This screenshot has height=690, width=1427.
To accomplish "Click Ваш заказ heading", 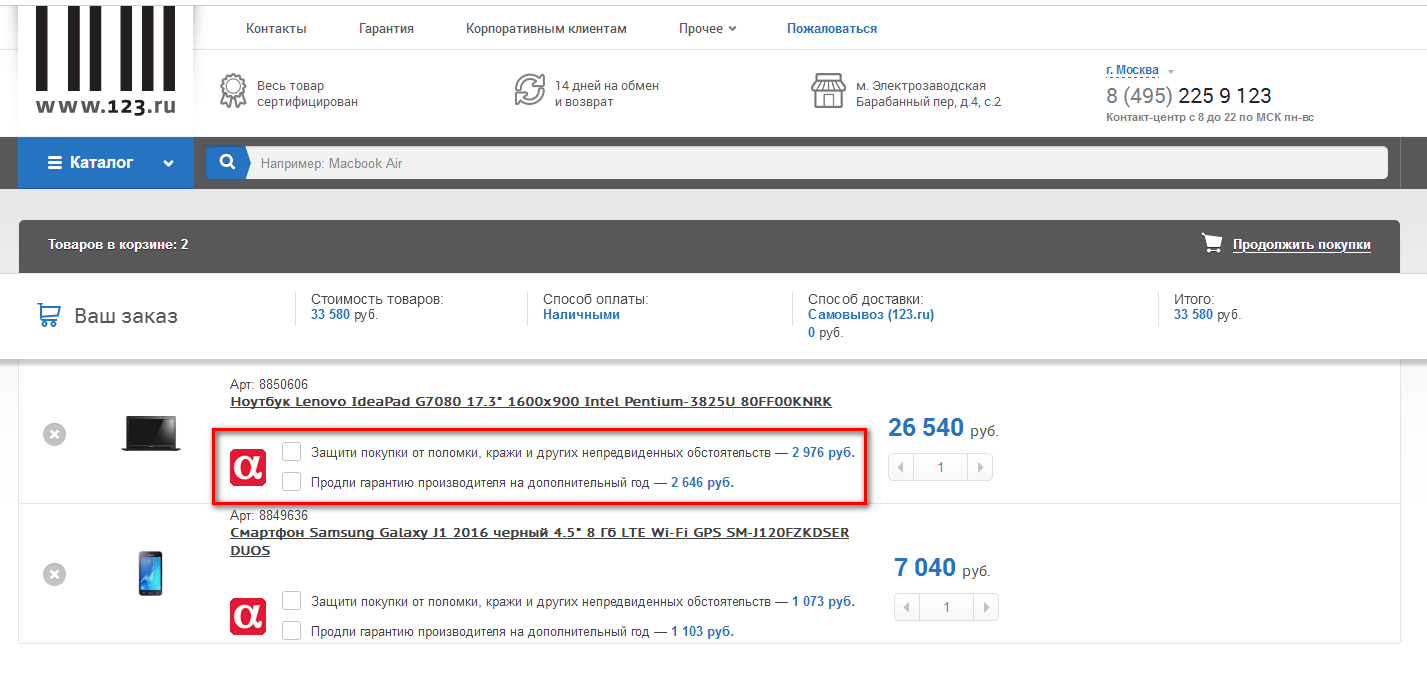I will [126, 316].
